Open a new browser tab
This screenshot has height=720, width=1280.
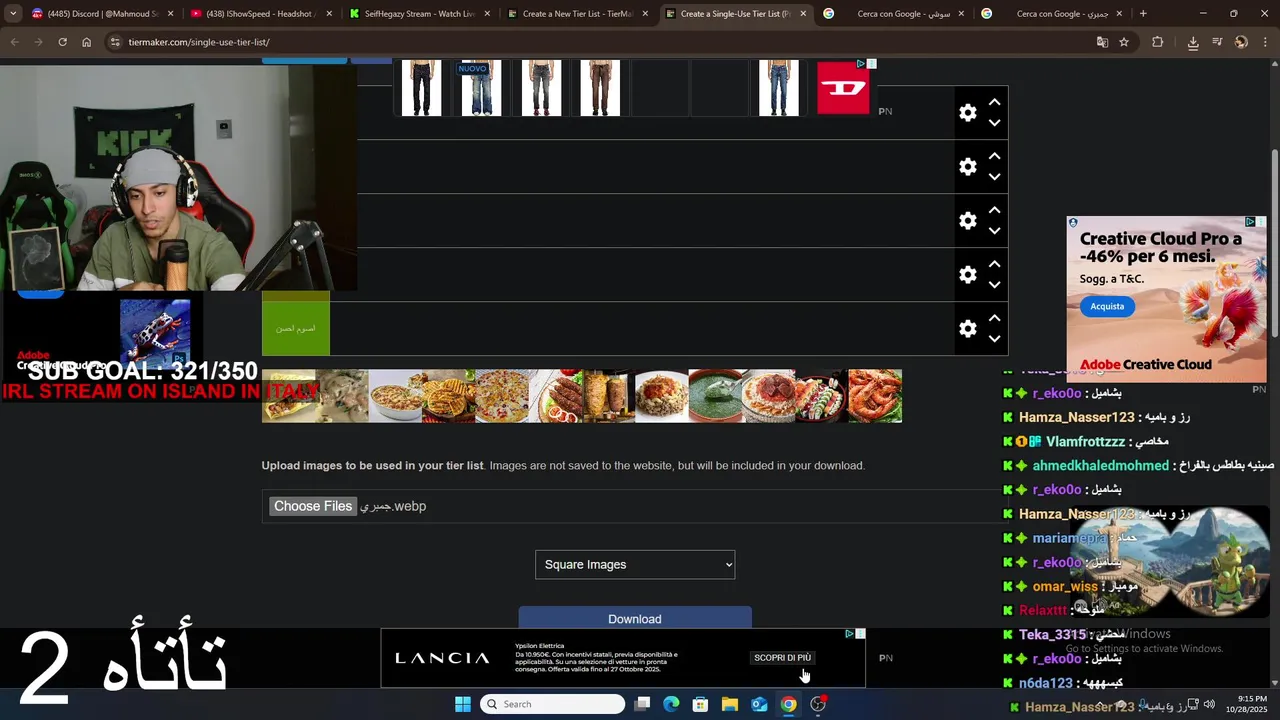[1143, 14]
